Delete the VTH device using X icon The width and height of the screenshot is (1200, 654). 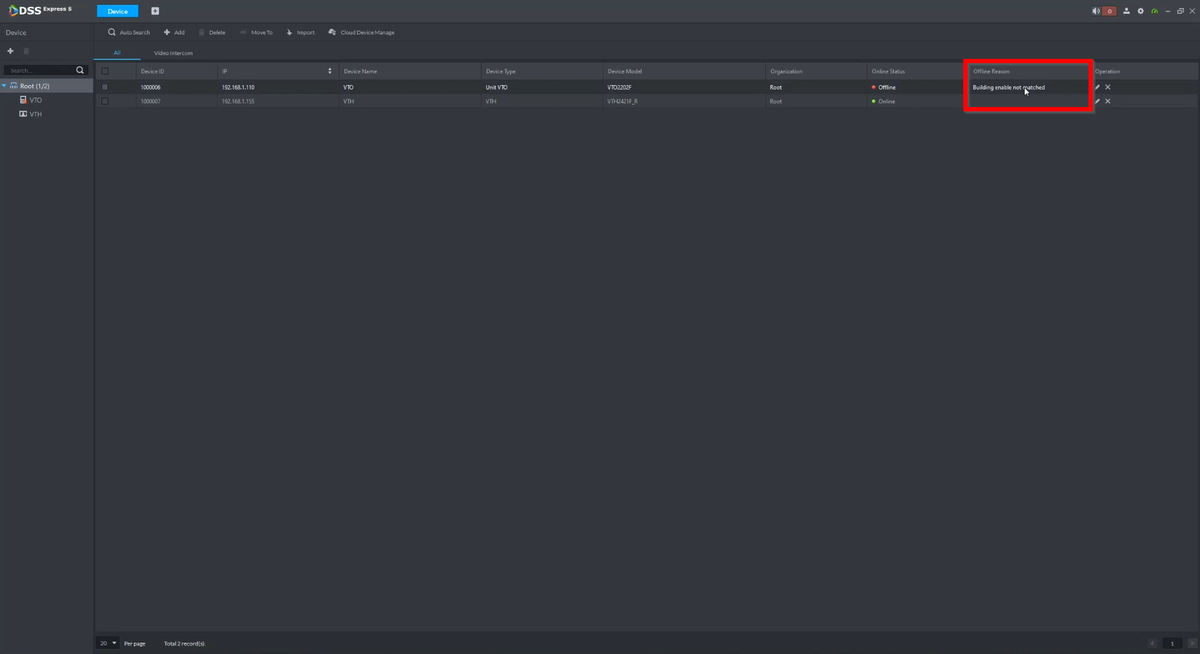coord(1108,101)
